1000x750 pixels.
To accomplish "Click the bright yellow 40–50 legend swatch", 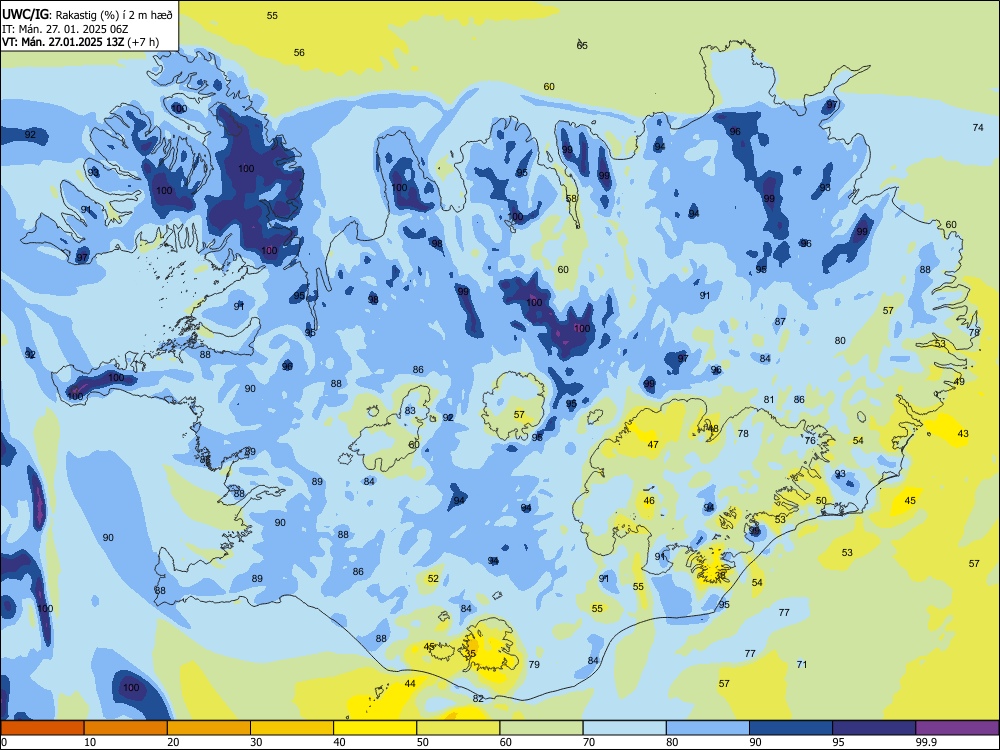I will [x=375, y=728].
